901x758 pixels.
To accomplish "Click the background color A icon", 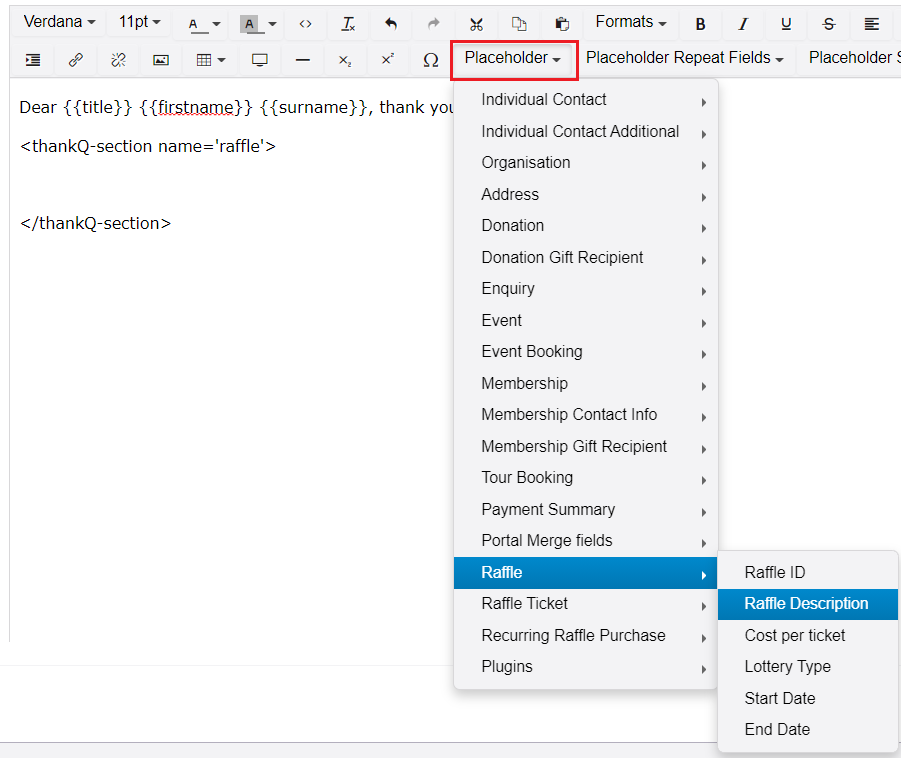I will pyautogui.click(x=249, y=24).
